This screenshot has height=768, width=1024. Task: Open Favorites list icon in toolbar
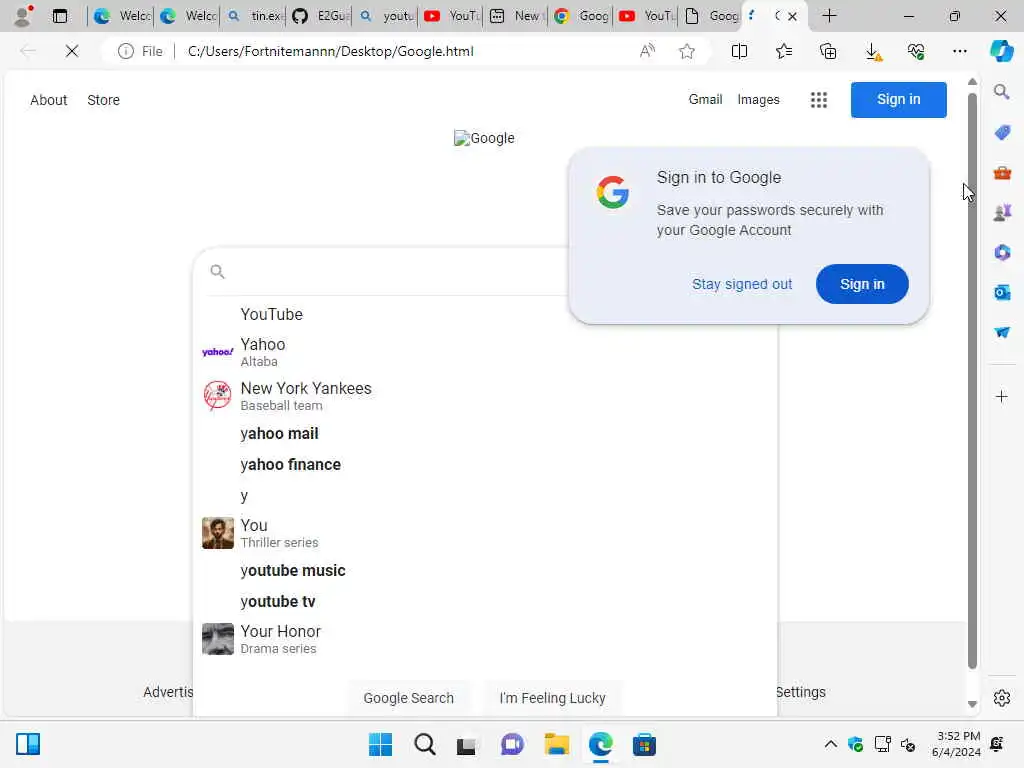pyautogui.click(x=784, y=51)
